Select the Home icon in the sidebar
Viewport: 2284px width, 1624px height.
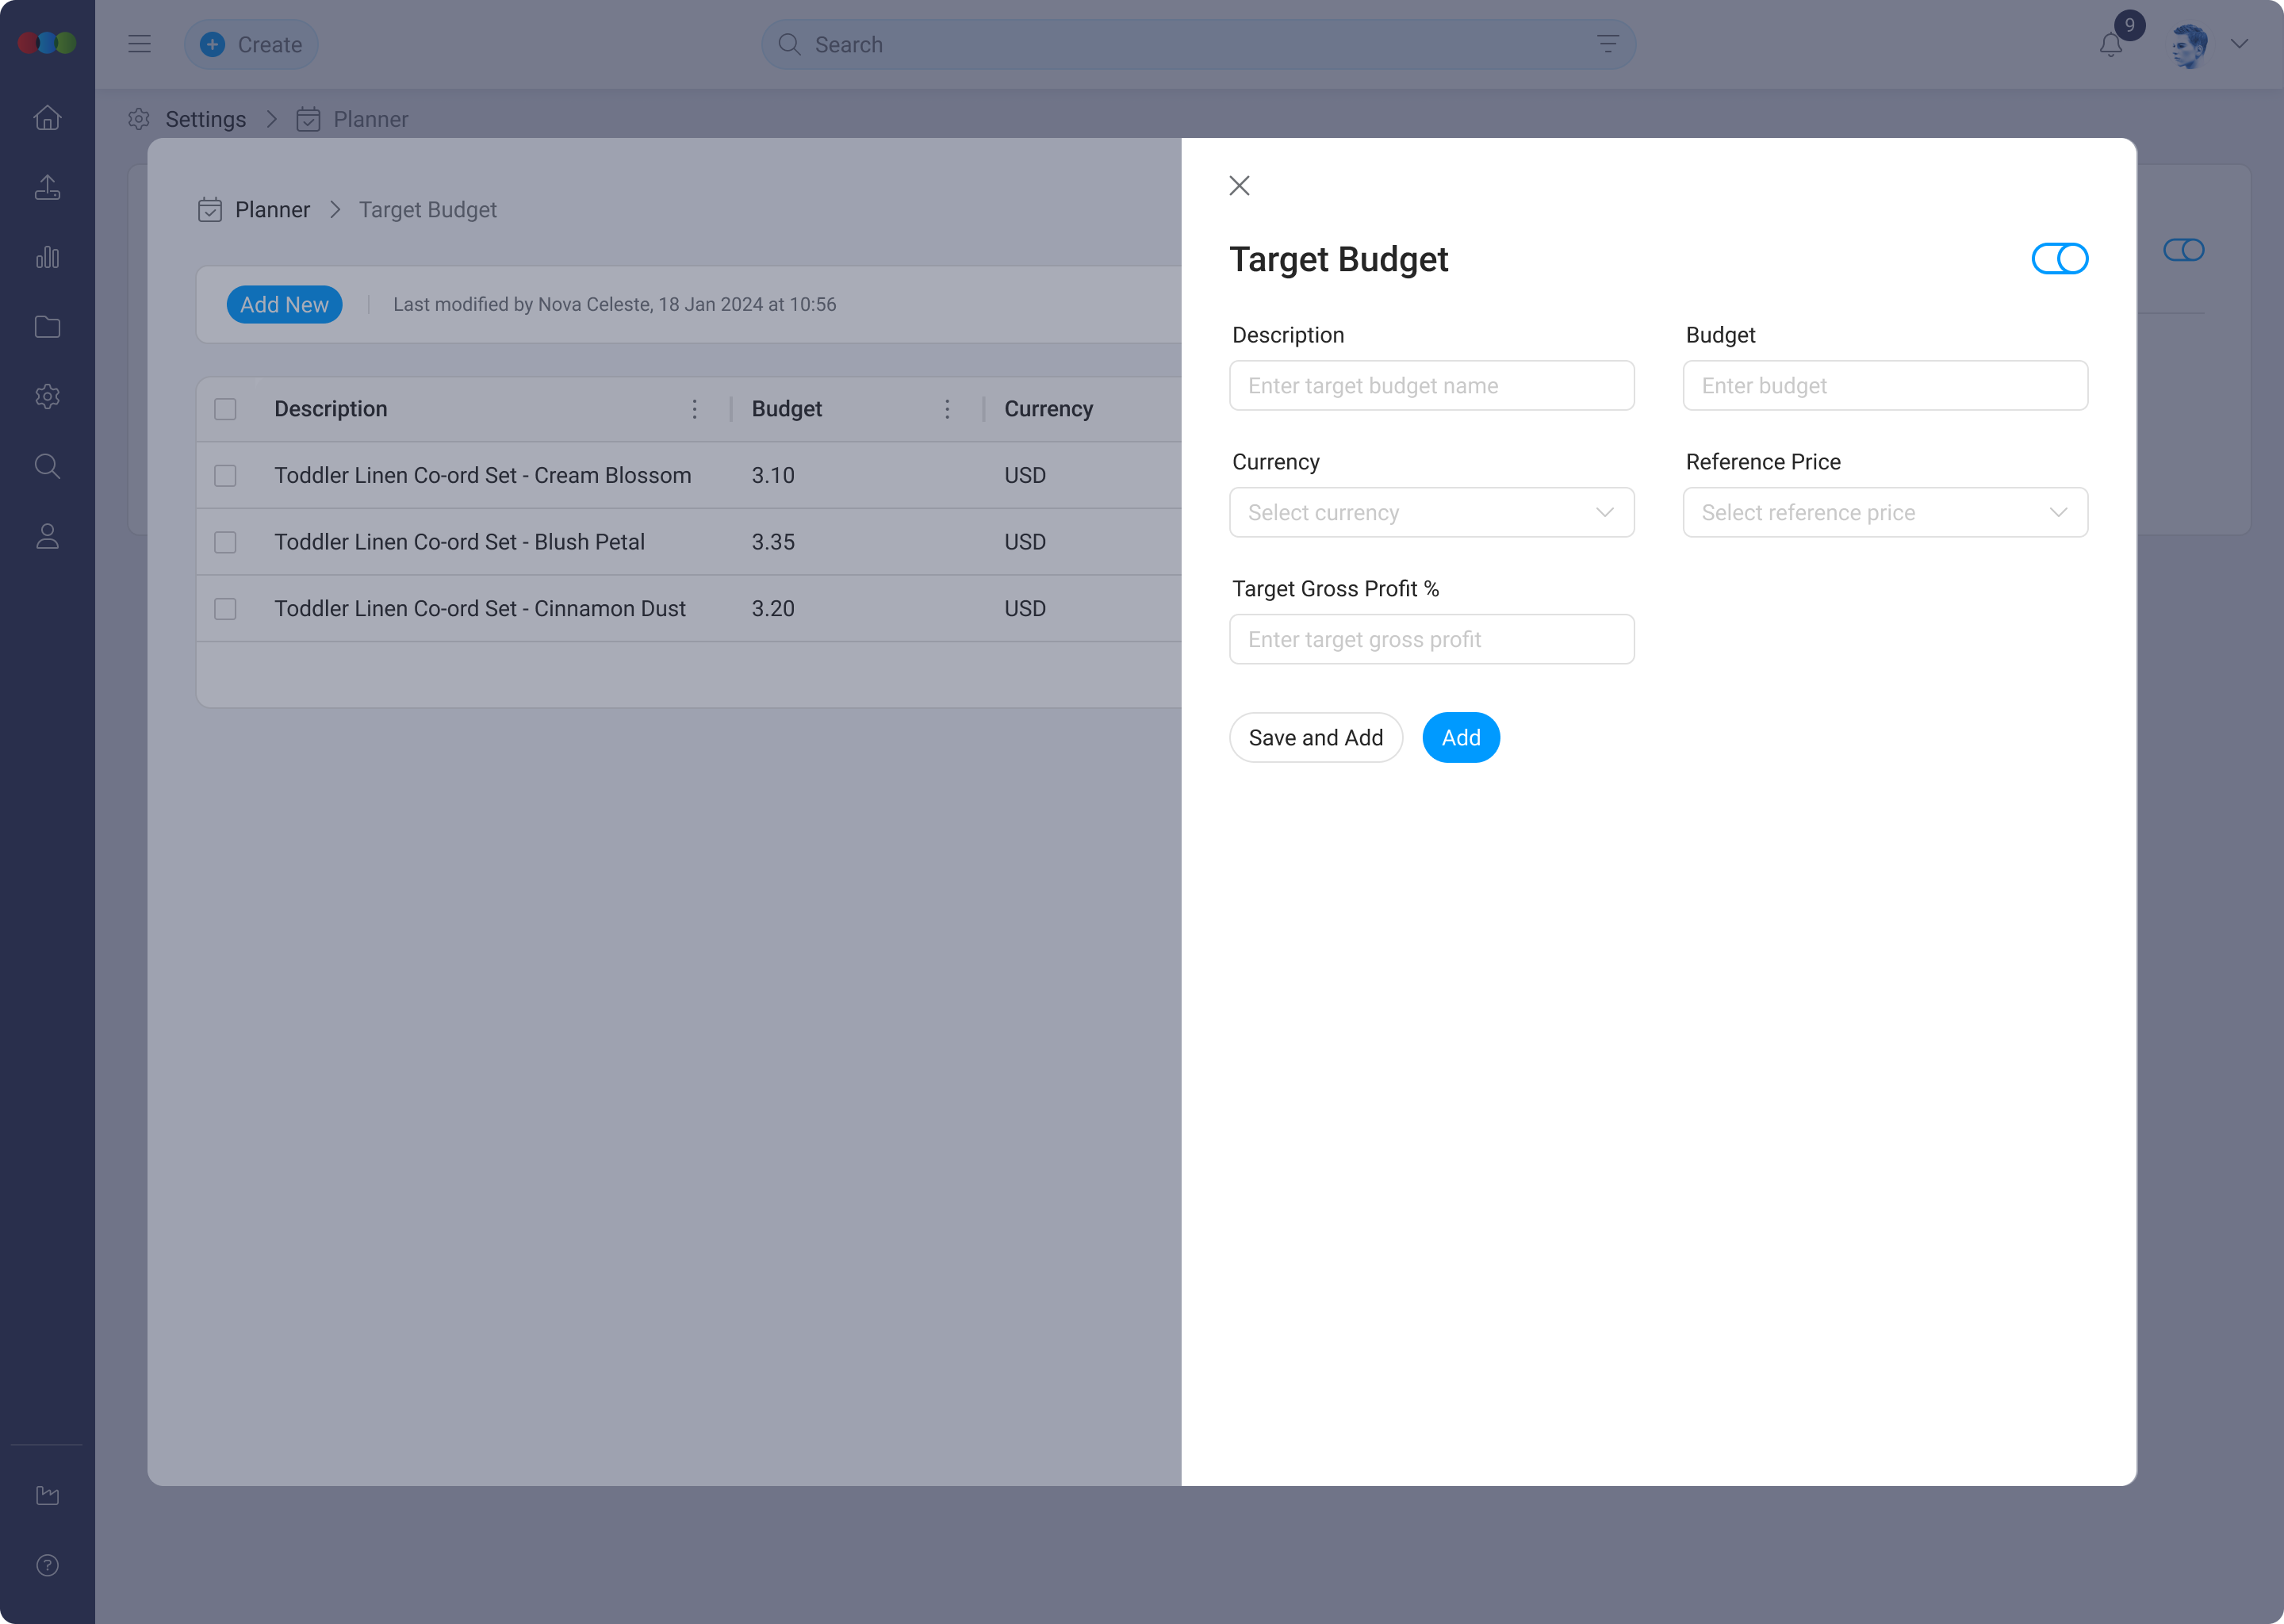tap(47, 117)
